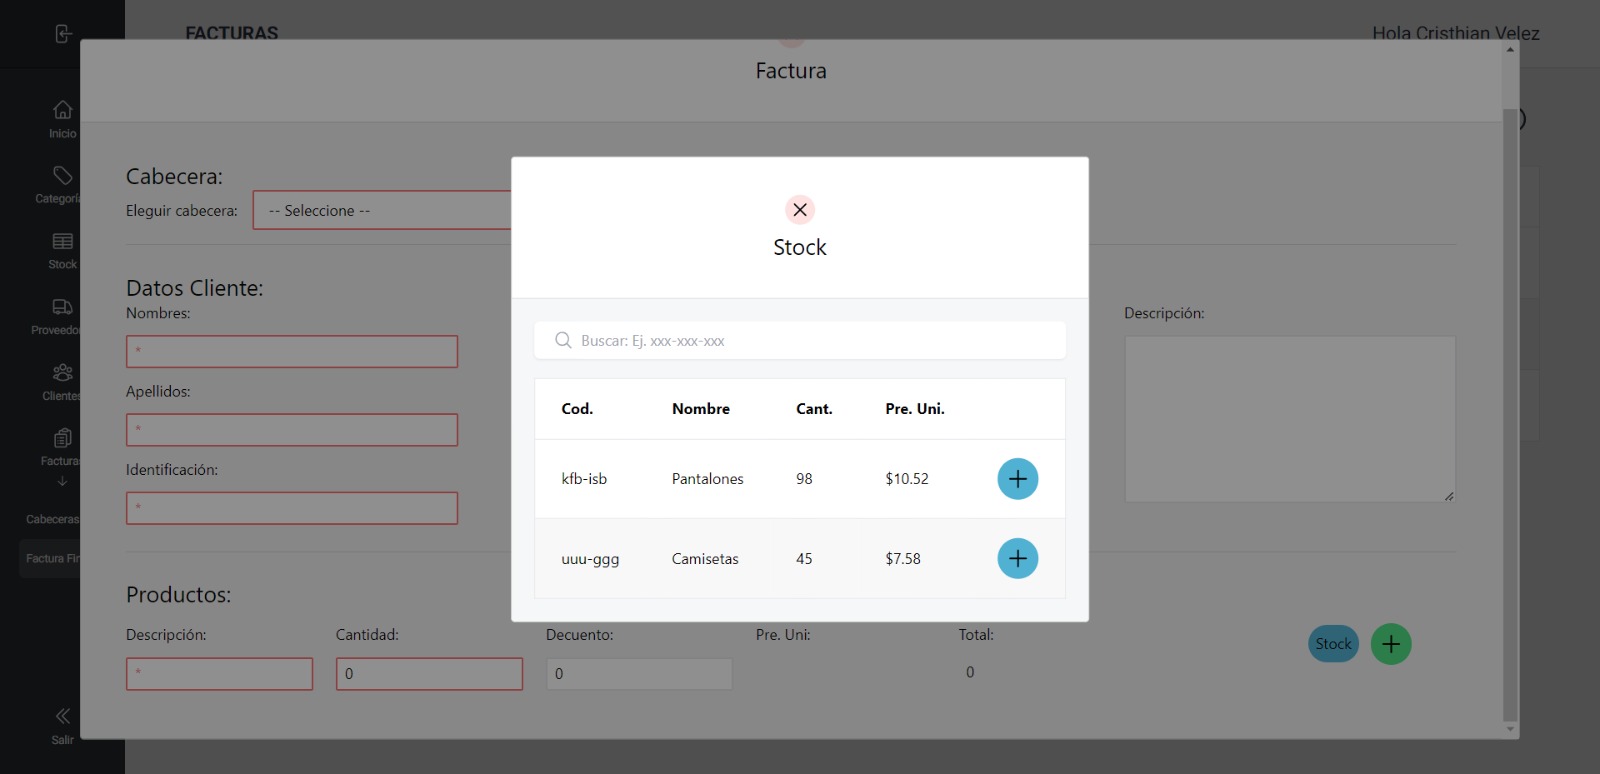
Task: Click the Factura modal vertical scrollbar
Action: pyautogui.click(x=1510, y=400)
